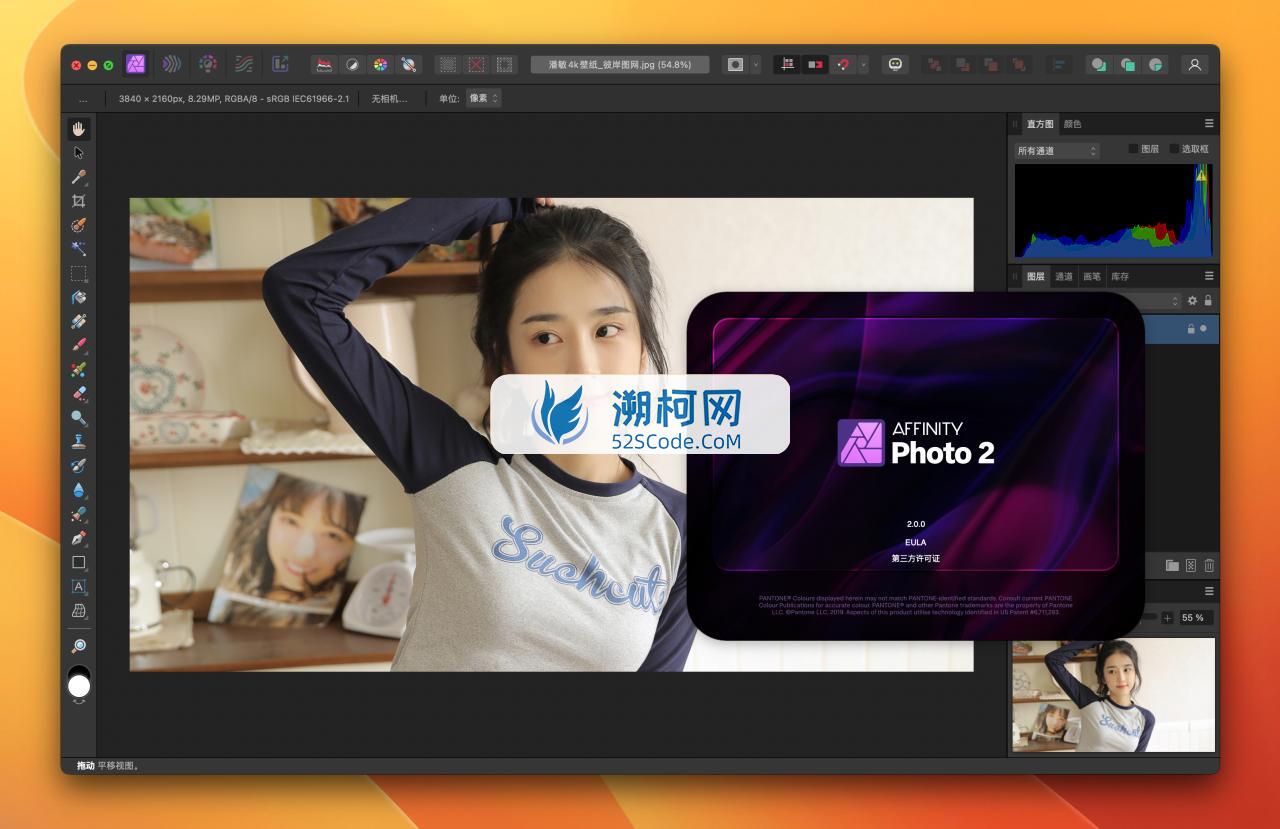Switch to the 库存 stock tab
Screen dimensions: 1280x829
(x=1119, y=276)
